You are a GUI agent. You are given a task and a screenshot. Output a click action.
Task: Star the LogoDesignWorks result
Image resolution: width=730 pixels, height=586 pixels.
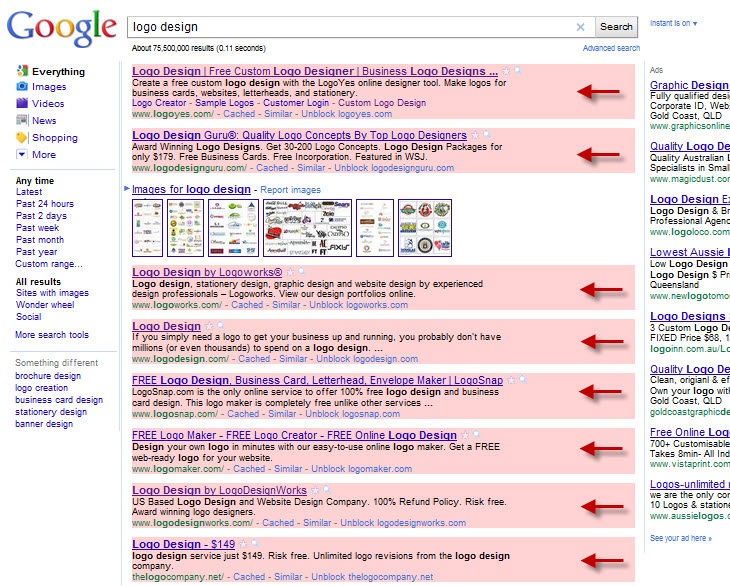click(x=315, y=490)
